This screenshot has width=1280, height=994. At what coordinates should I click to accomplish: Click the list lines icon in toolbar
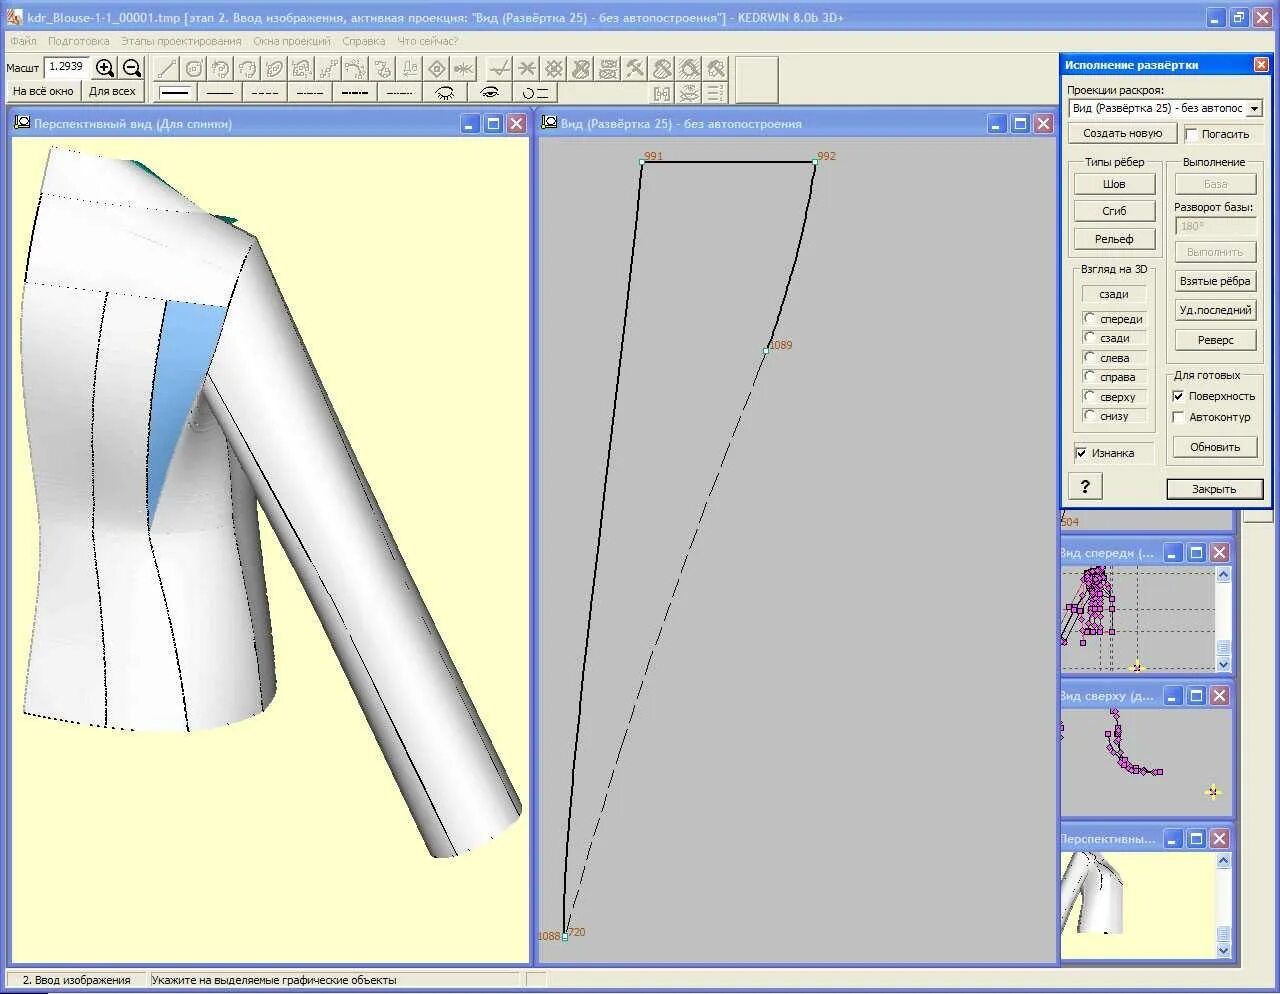click(716, 93)
